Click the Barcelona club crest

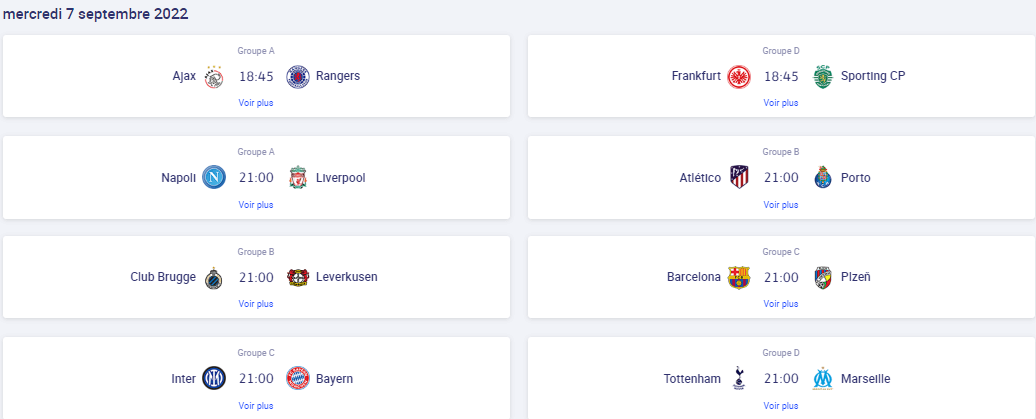[x=739, y=278]
